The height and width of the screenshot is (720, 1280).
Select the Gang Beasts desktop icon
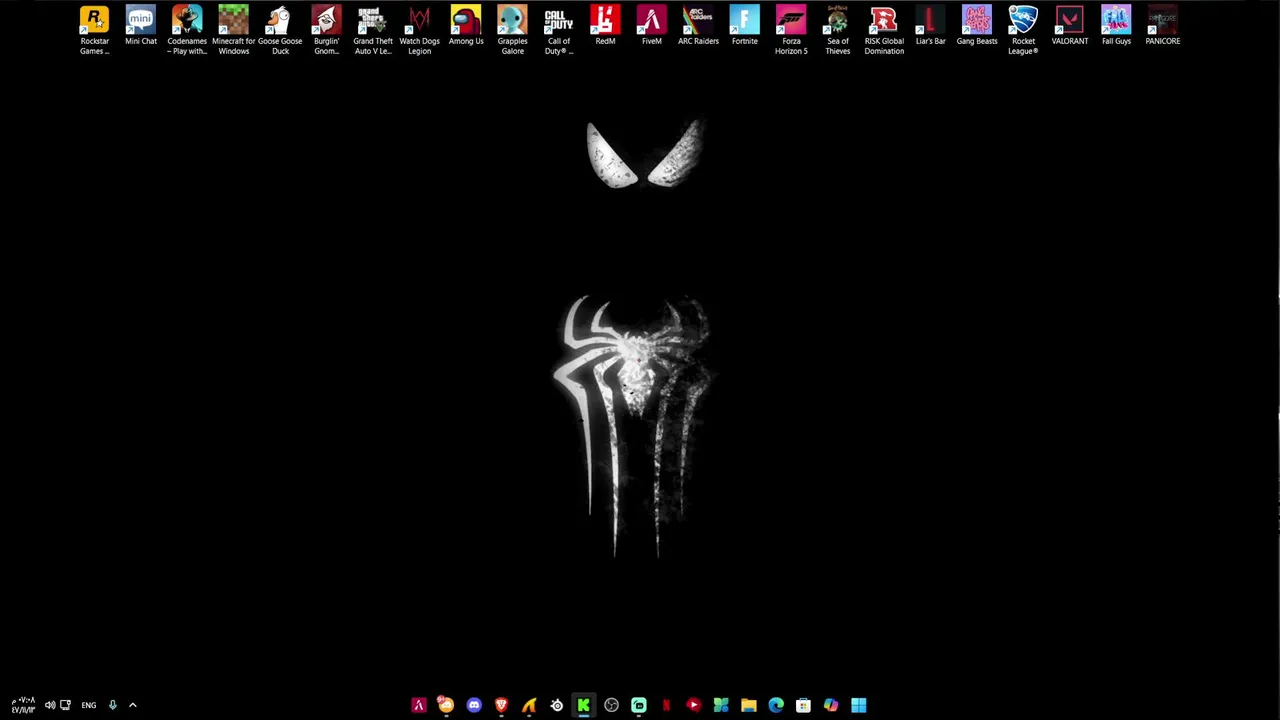[x=977, y=26]
